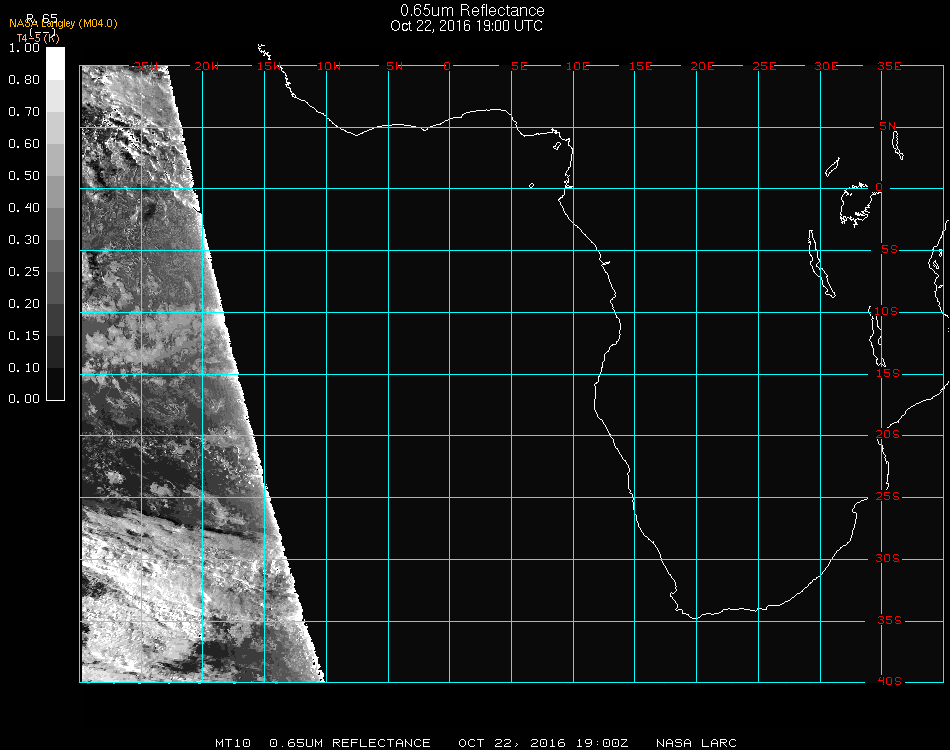Click the 5E longitude label
Viewport: 950px width, 750px height.
(519, 66)
